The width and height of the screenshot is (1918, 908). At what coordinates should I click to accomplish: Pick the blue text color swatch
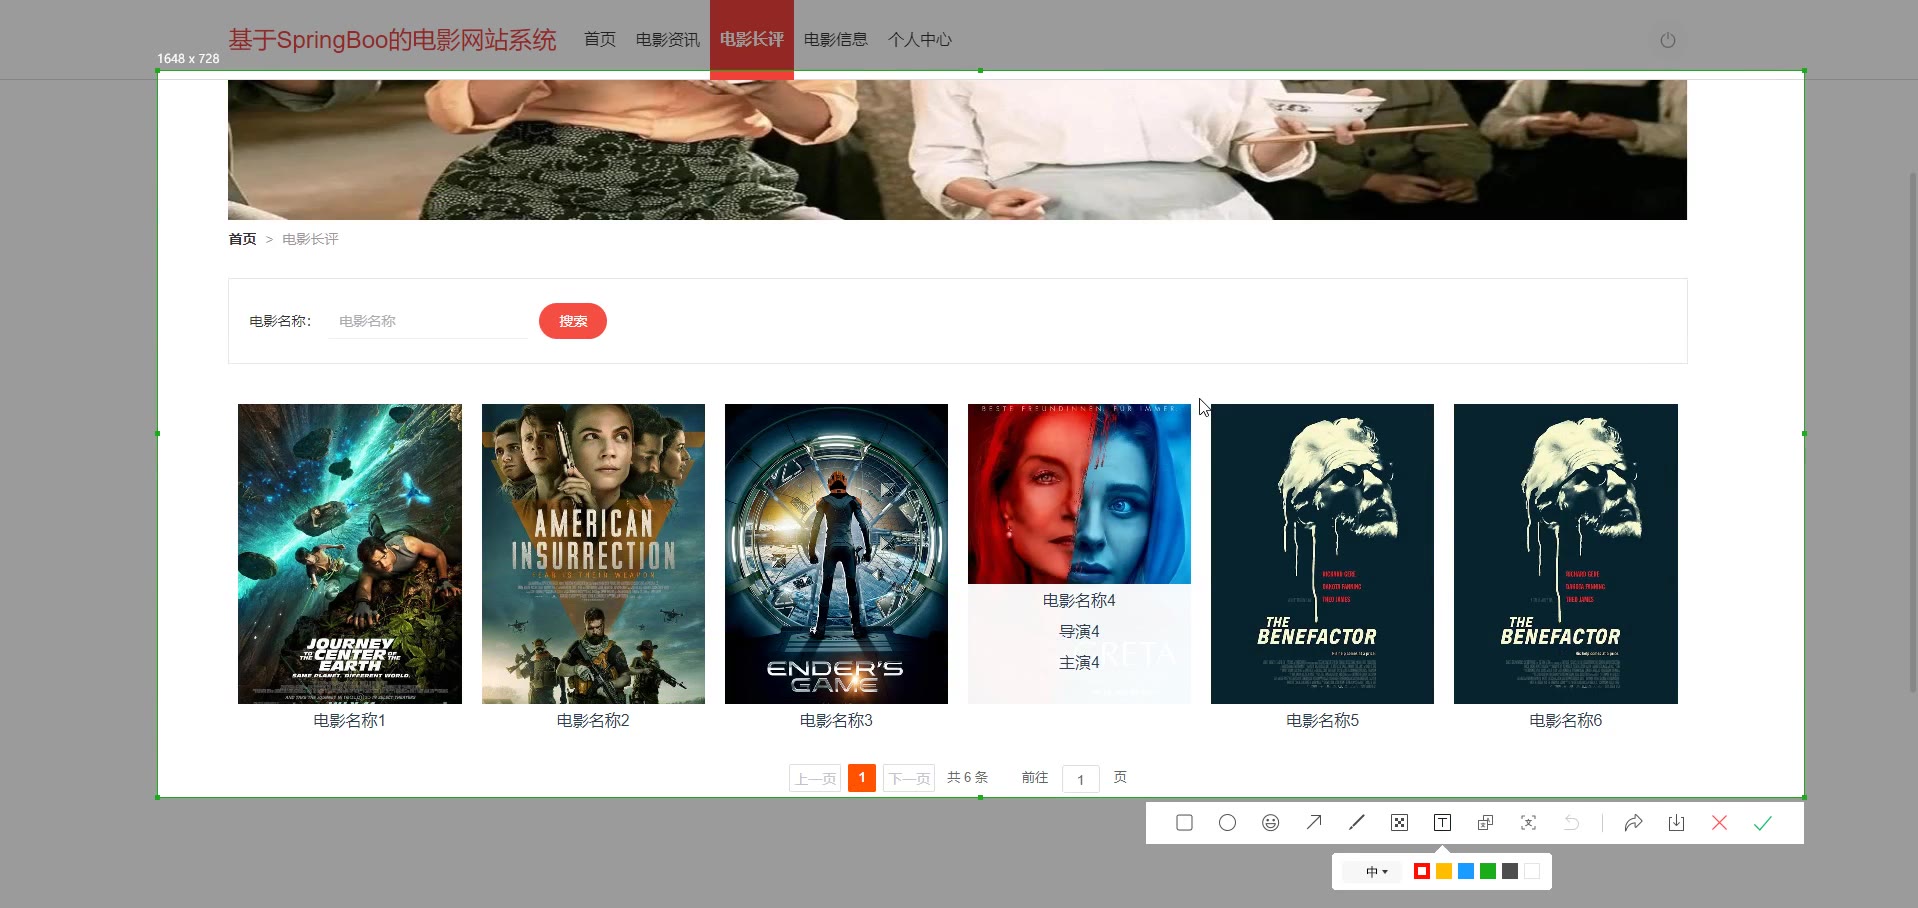(x=1466, y=871)
